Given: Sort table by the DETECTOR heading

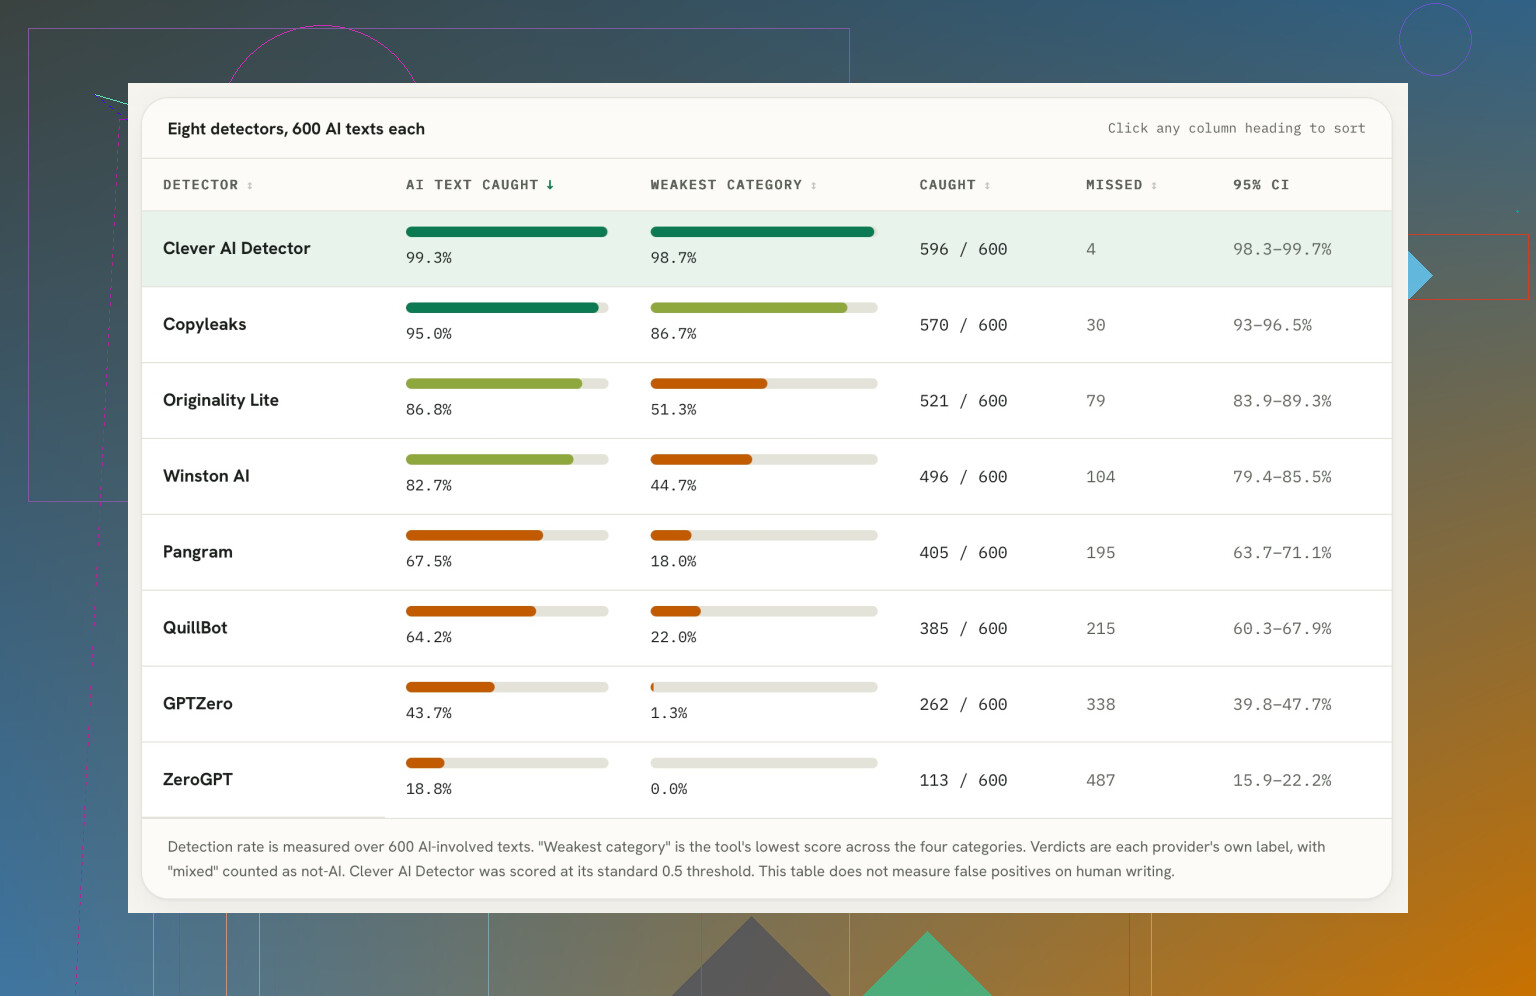Looking at the screenshot, I should [x=200, y=185].
